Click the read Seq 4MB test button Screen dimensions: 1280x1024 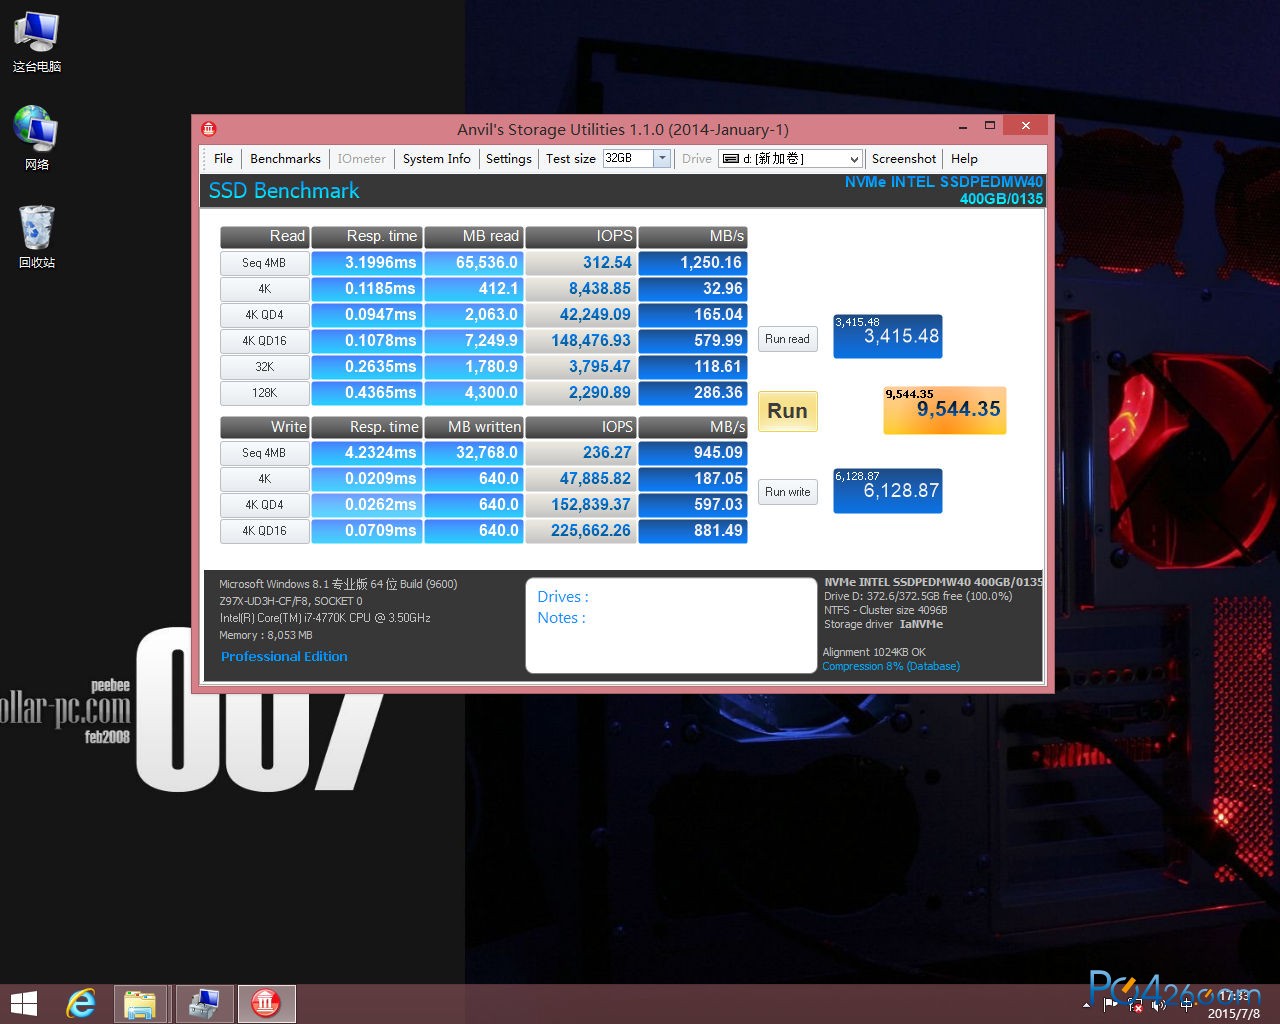click(264, 263)
